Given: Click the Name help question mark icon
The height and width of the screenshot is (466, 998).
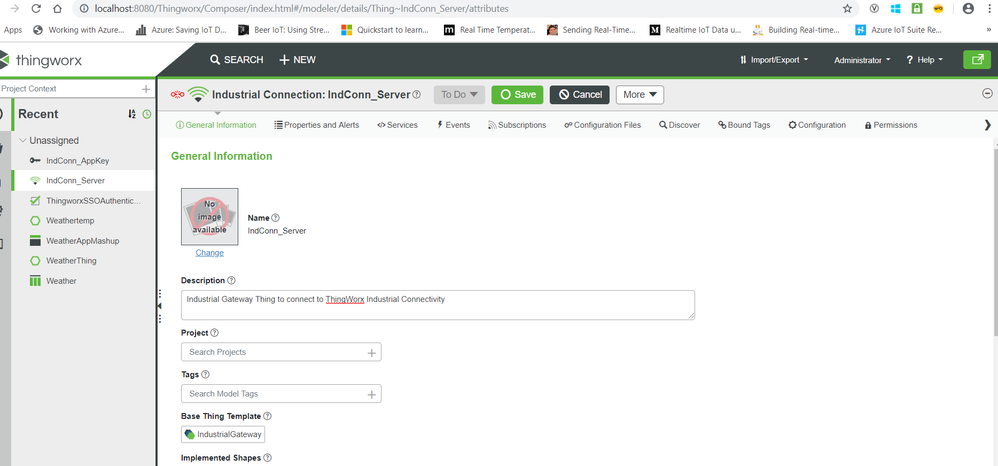Looking at the screenshot, I should click(276, 218).
